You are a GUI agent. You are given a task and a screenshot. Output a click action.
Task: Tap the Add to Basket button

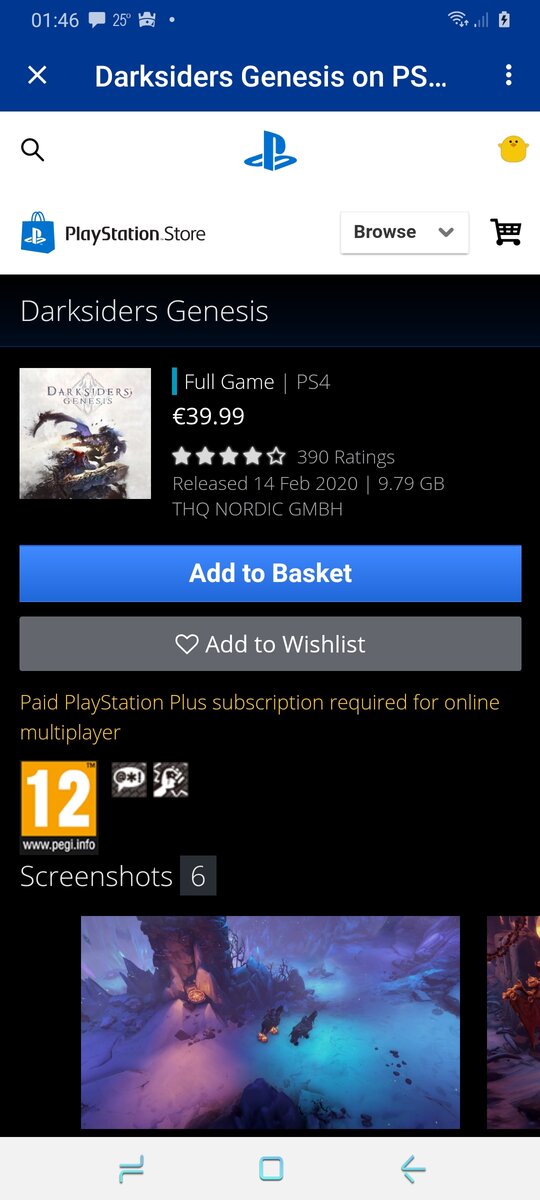click(270, 573)
